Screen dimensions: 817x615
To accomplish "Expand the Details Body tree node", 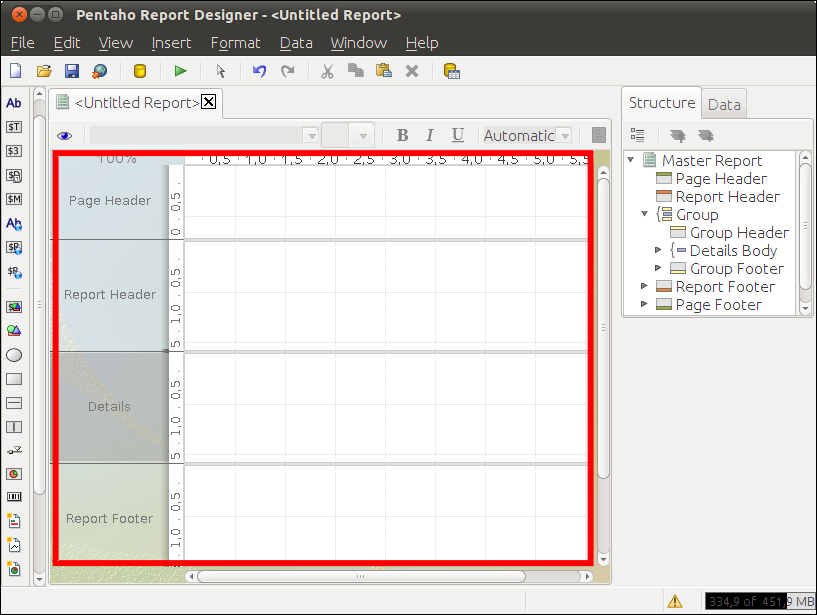I will point(658,250).
